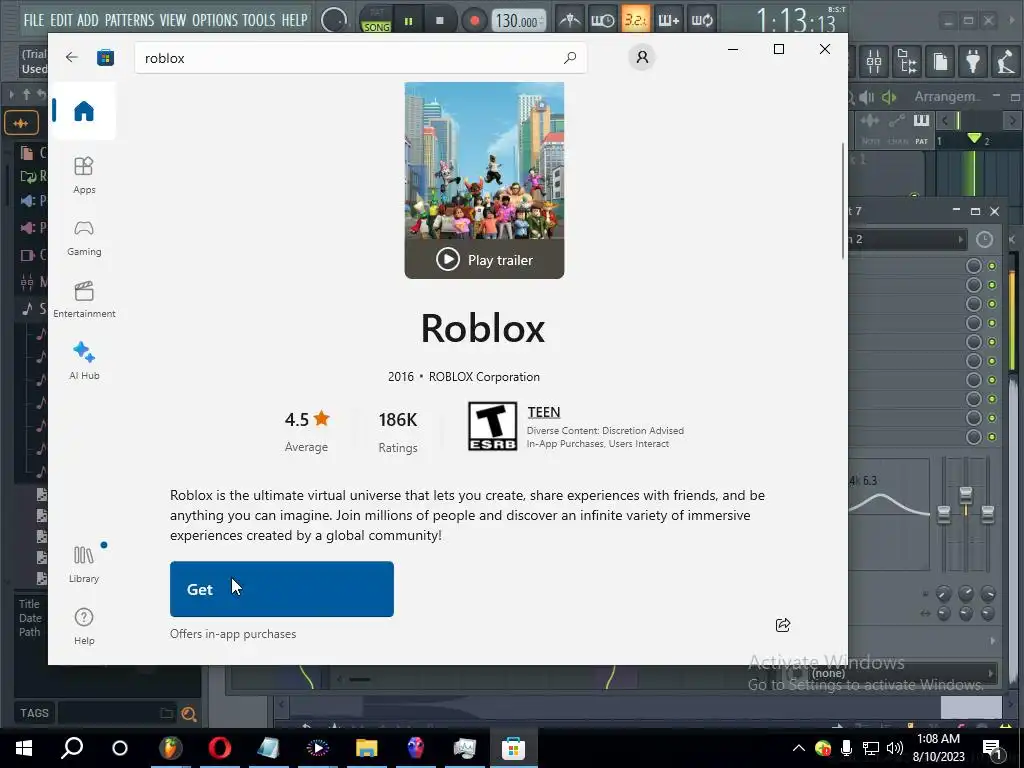Open the OPTIONS menu

[215, 20]
